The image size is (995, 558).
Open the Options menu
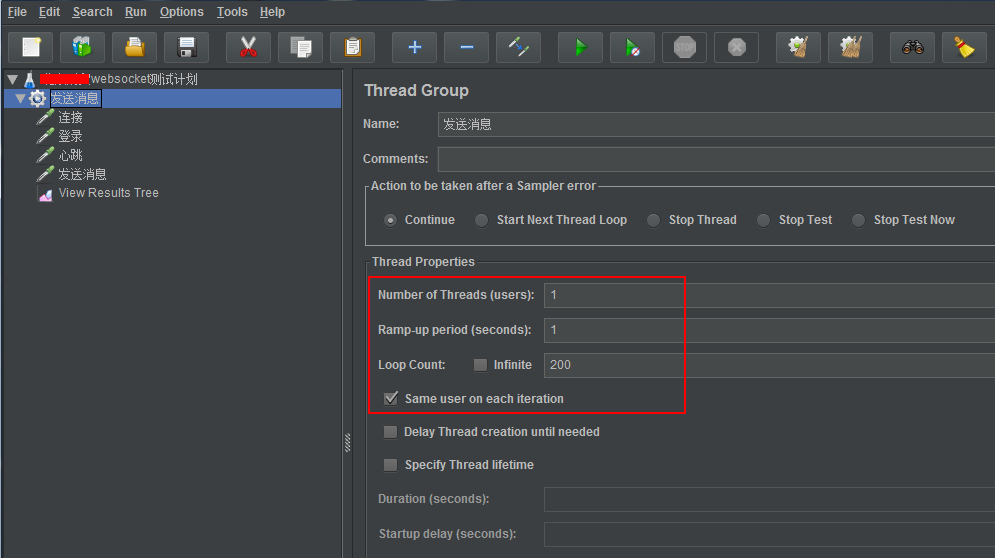pos(181,12)
